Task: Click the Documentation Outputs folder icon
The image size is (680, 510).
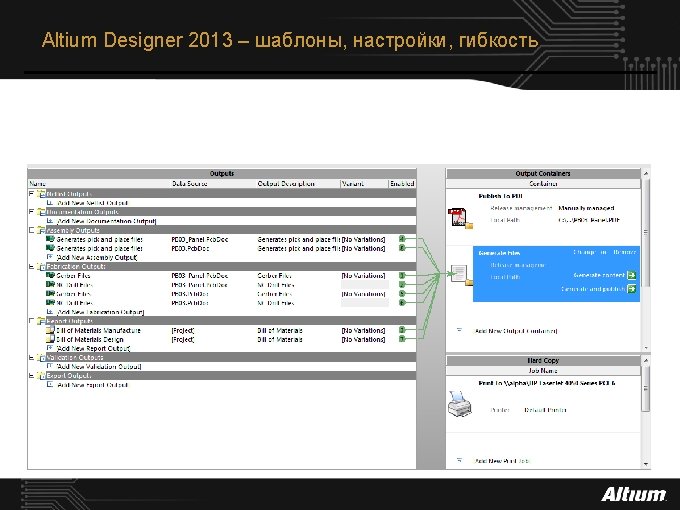Action: [x=41, y=212]
